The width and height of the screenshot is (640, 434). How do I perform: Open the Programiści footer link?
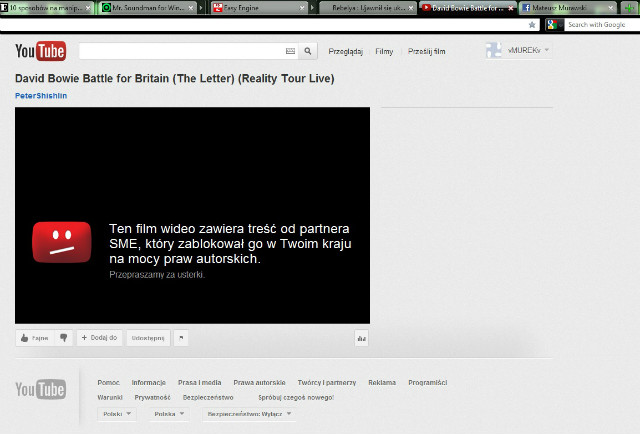(x=428, y=383)
